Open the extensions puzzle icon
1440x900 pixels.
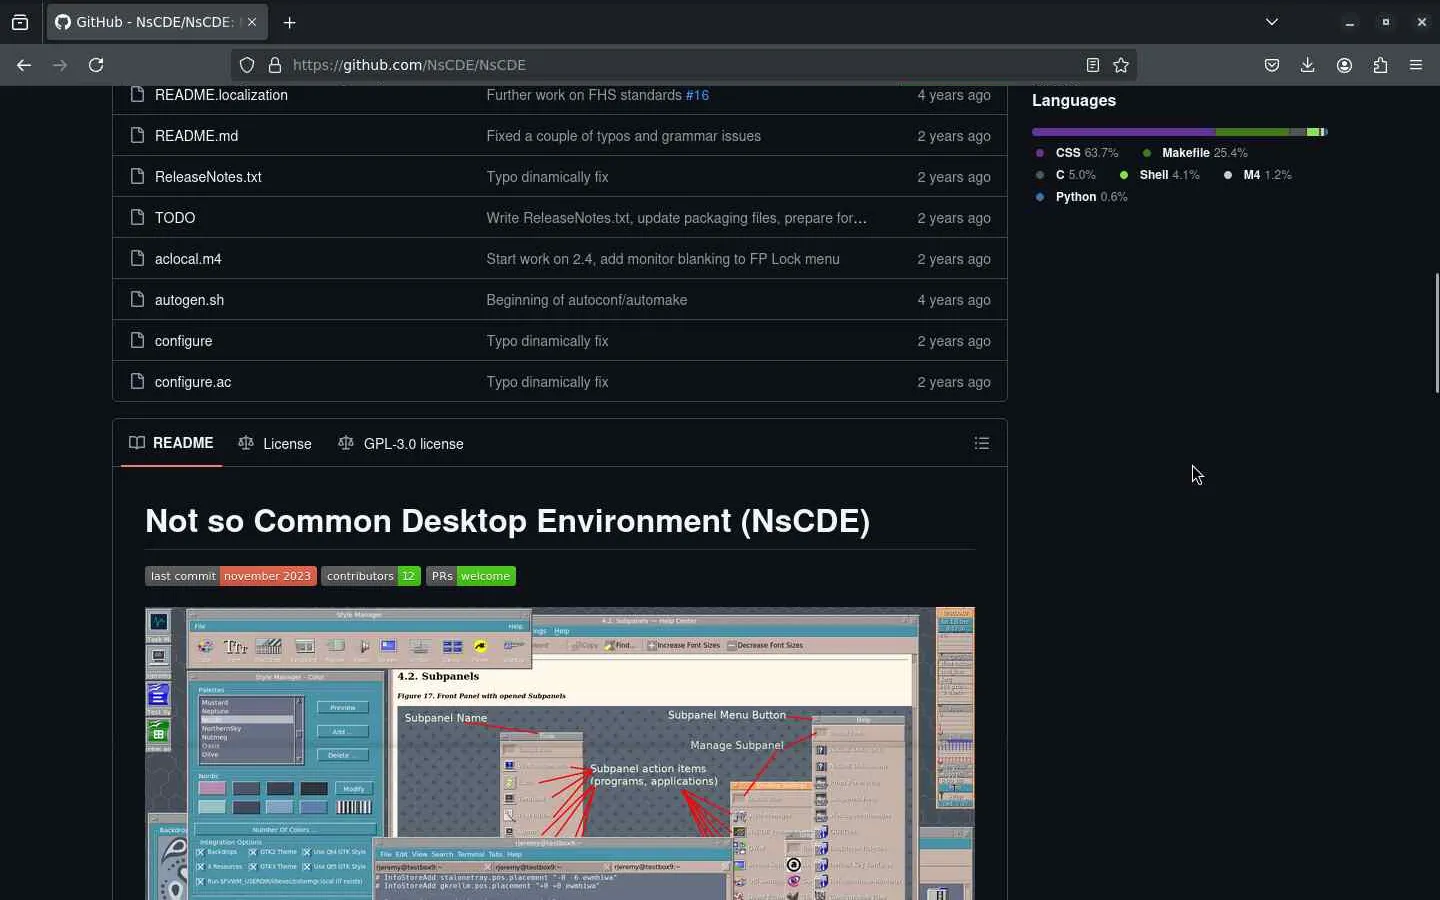[1380, 65]
